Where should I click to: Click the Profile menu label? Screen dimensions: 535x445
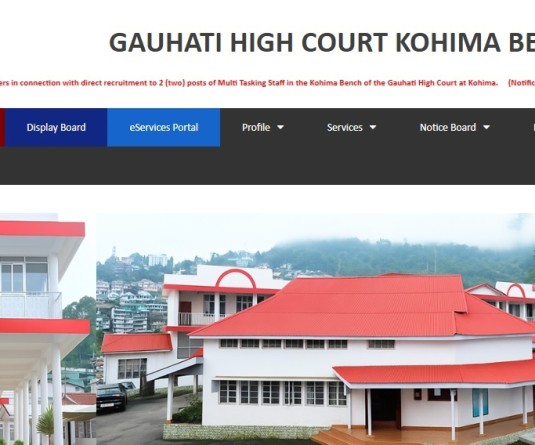coord(256,127)
